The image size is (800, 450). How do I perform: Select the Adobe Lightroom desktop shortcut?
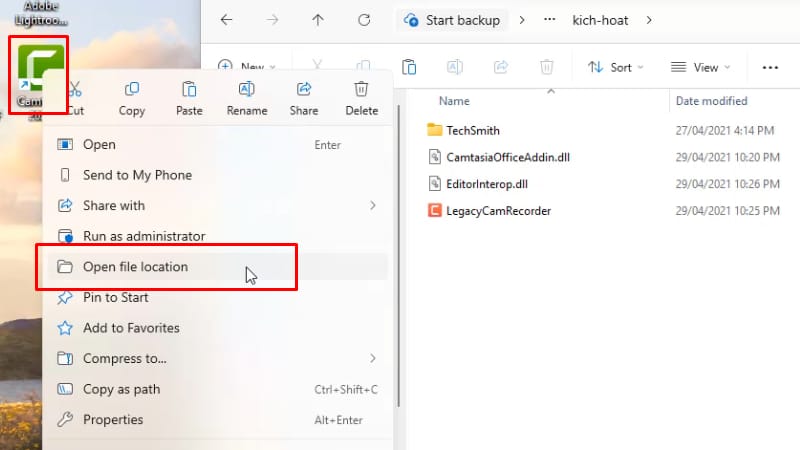coord(41,14)
